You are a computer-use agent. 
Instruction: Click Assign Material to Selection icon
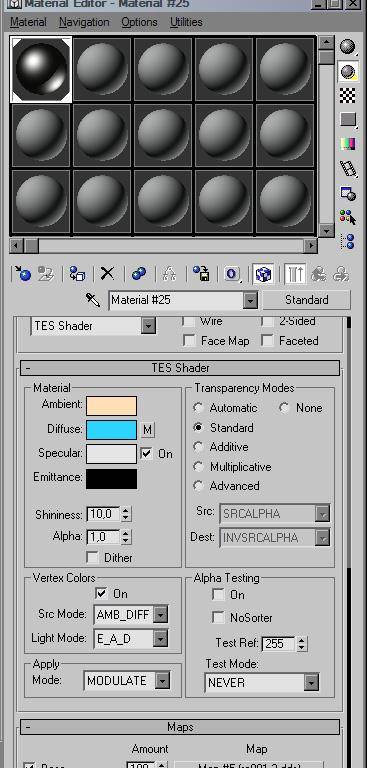point(77,274)
